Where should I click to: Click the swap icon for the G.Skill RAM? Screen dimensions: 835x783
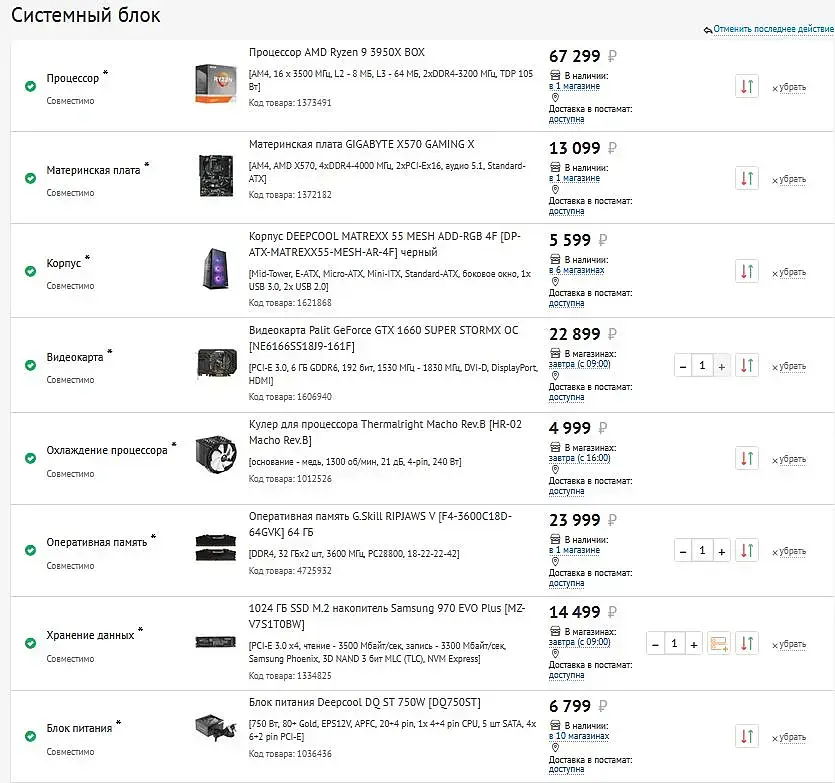[x=747, y=550]
